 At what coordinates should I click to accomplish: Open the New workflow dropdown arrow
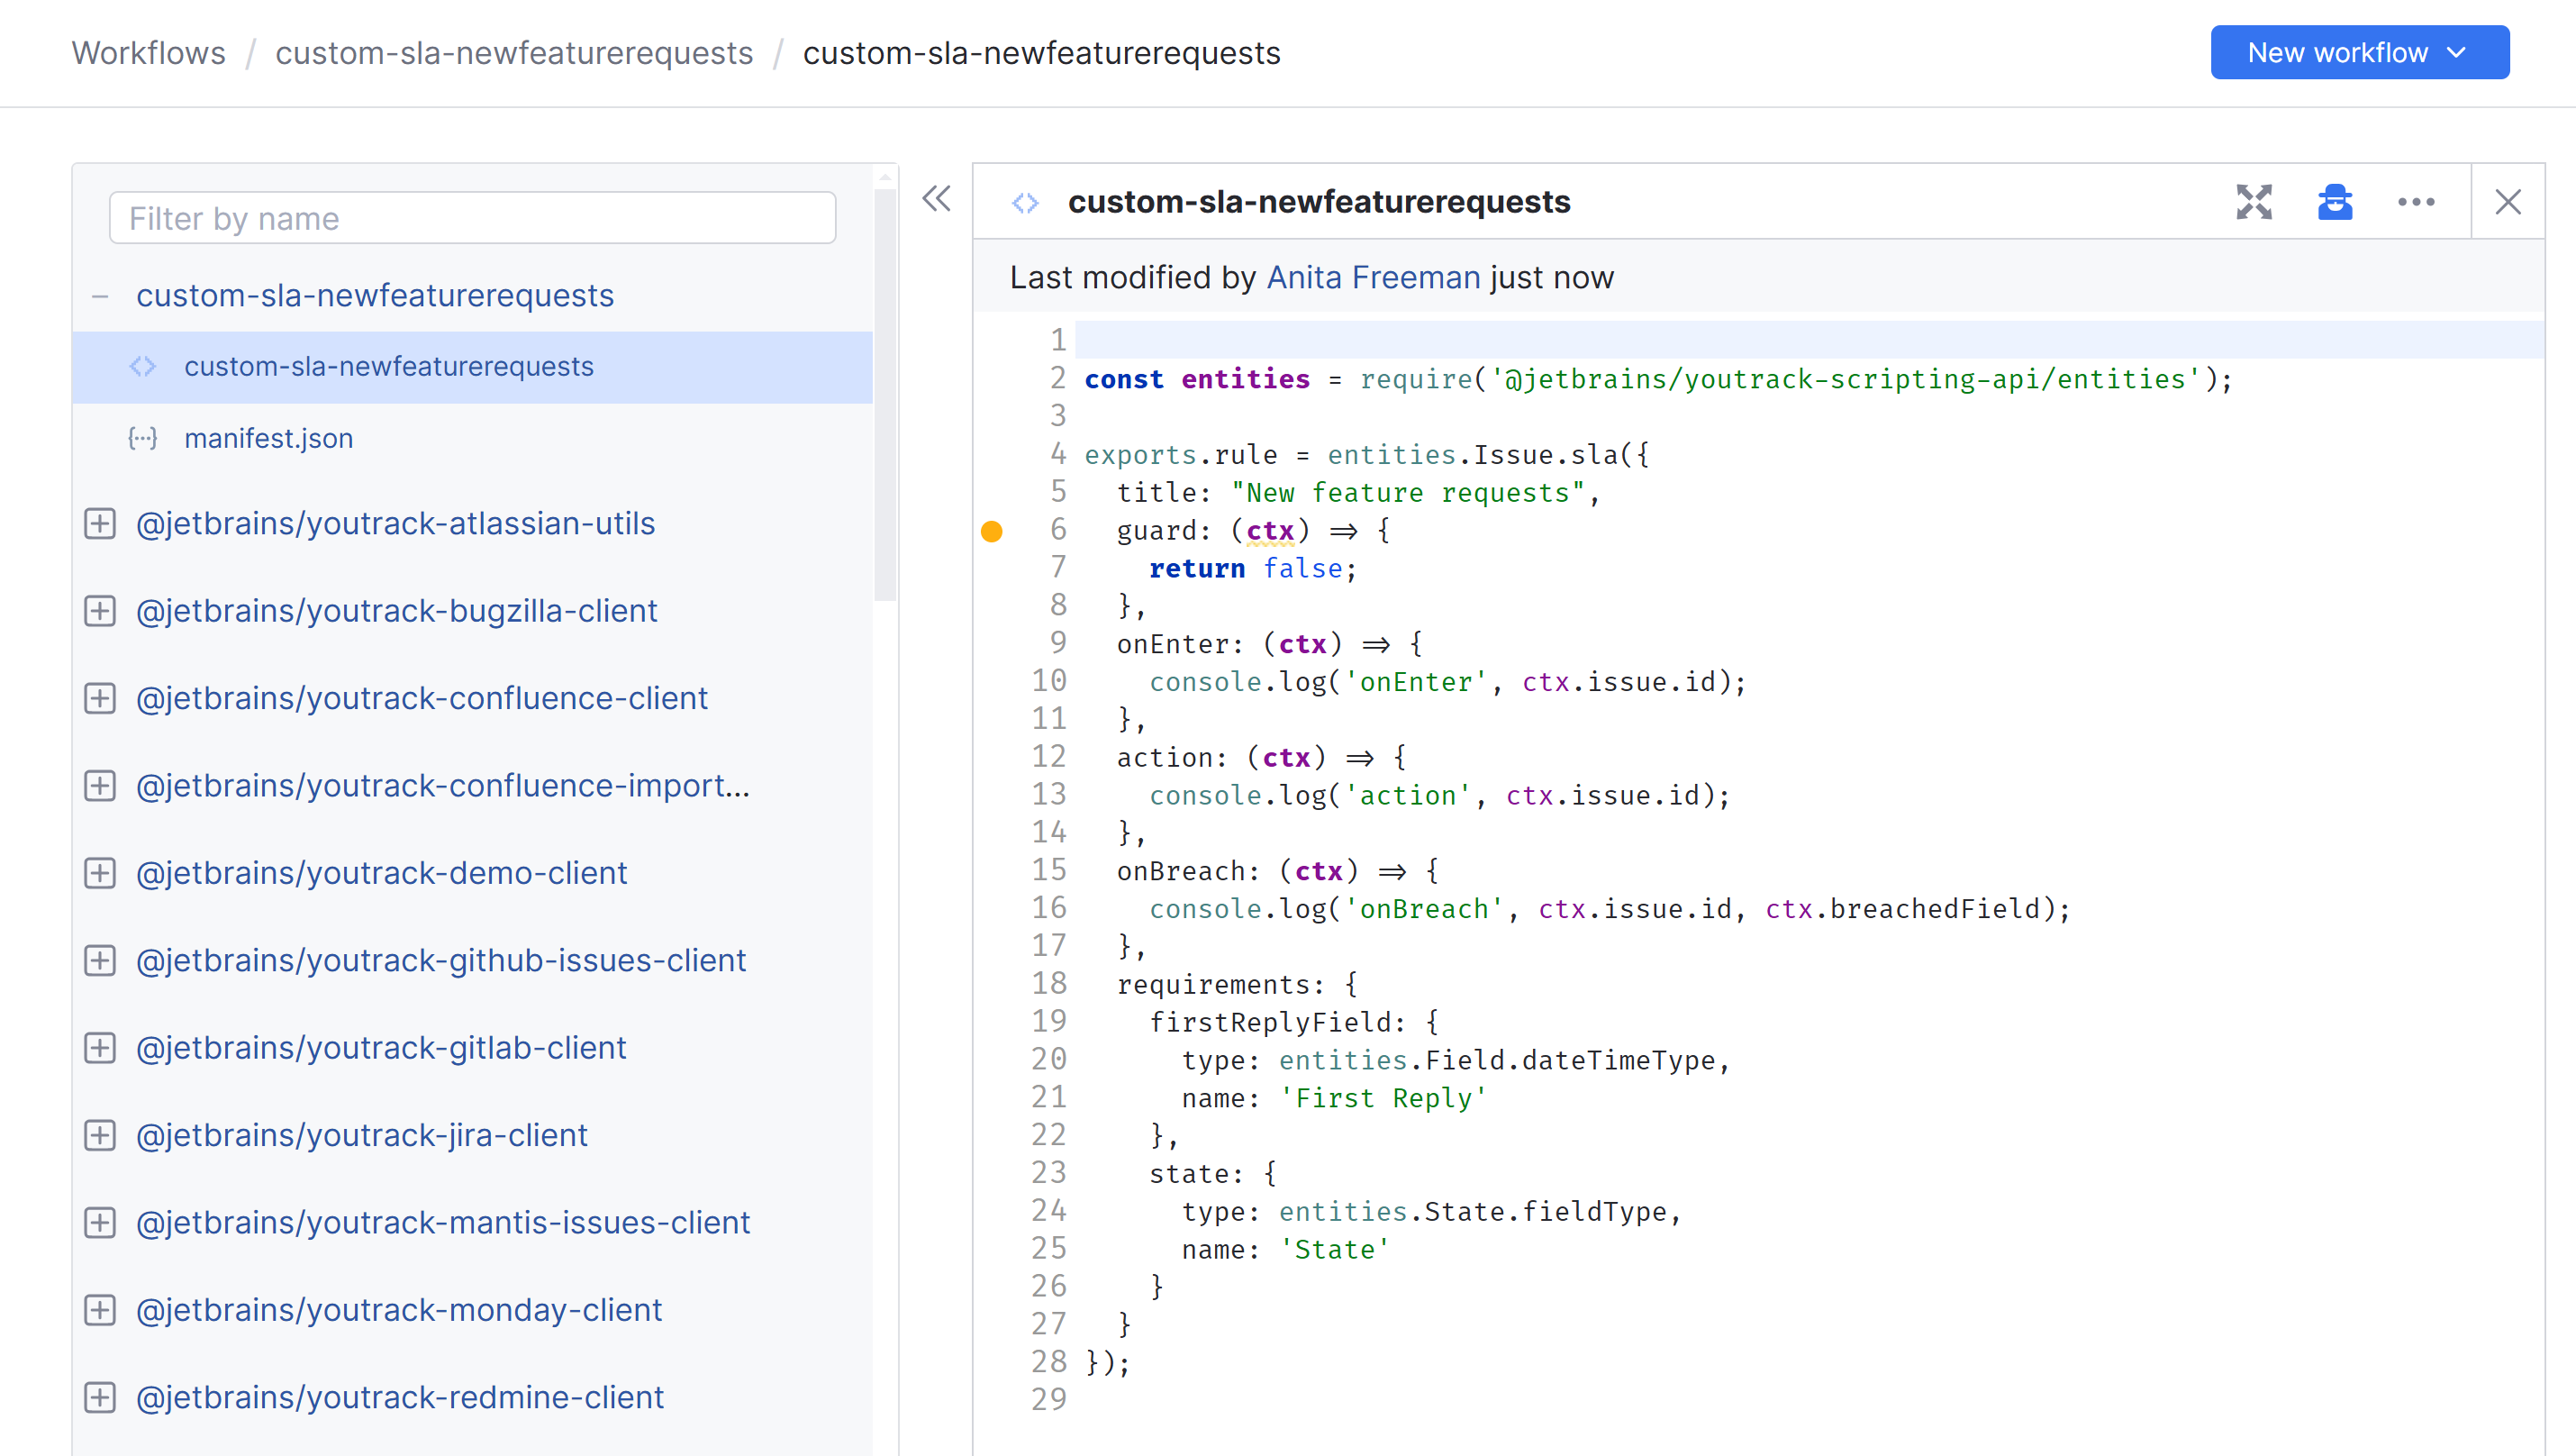pos(2459,52)
